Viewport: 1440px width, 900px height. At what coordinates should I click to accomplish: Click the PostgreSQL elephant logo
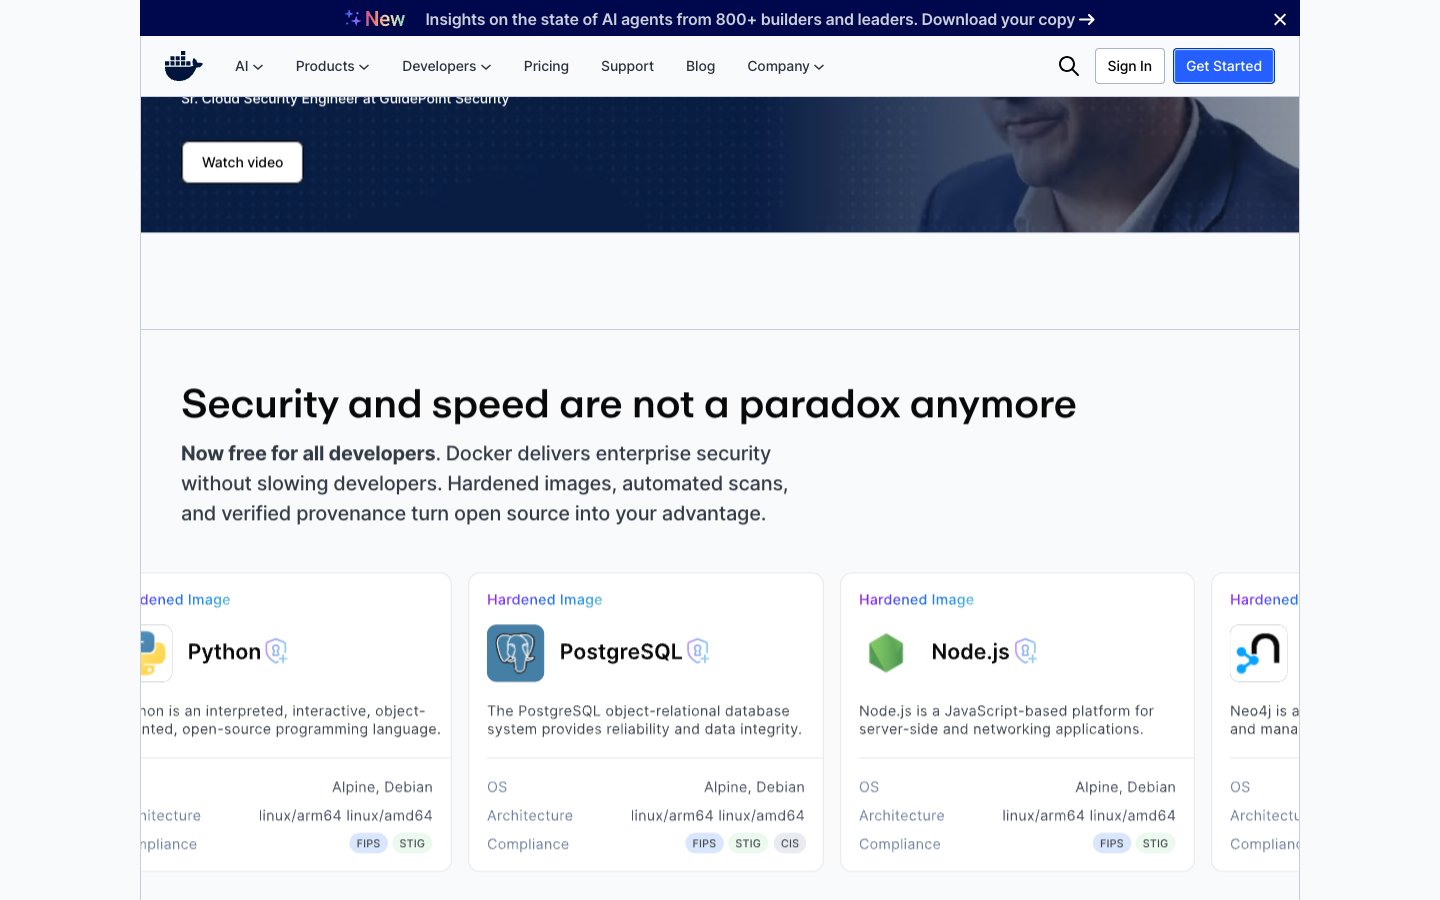tap(515, 653)
